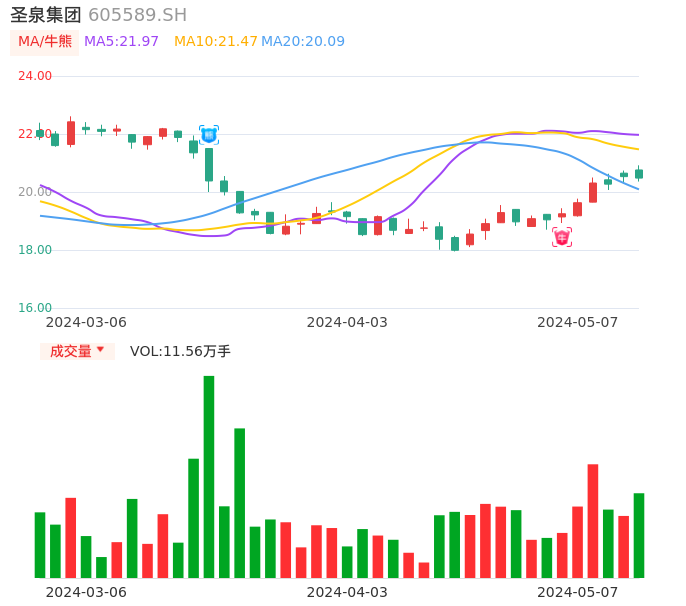
Task: Click the tallest green volume bar
Action: (x=209, y=477)
